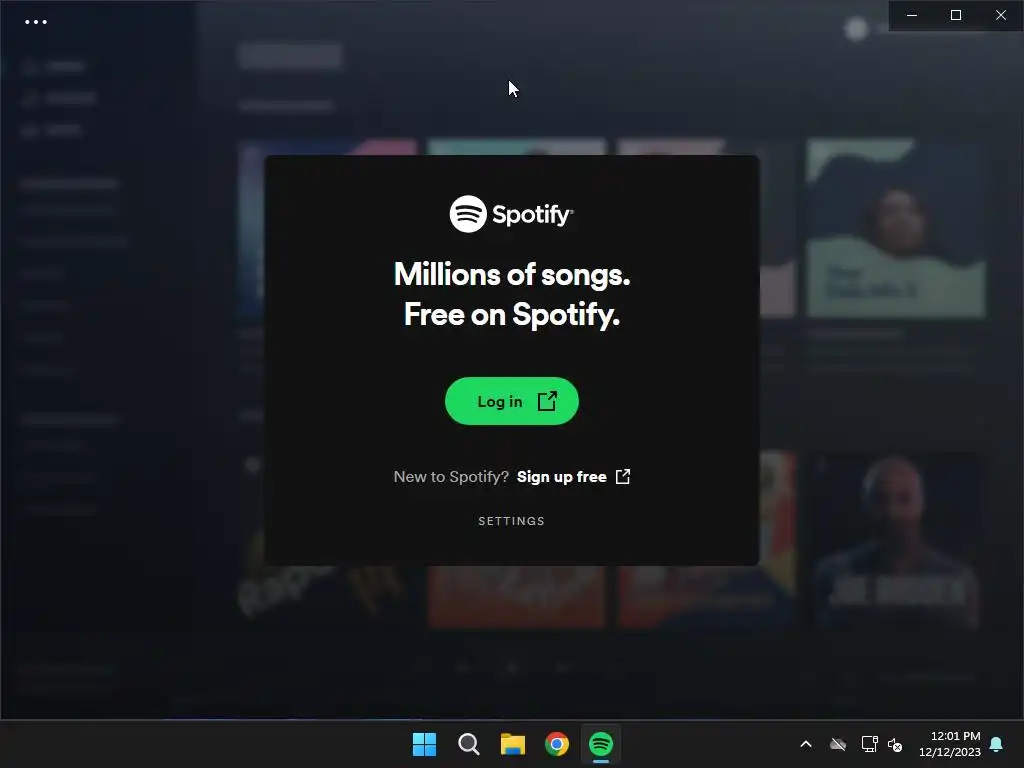Image resolution: width=1024 pixels, height=768 pixels.
Task: Open SETTINGS below the sign up link
Action: click(511, 521)
